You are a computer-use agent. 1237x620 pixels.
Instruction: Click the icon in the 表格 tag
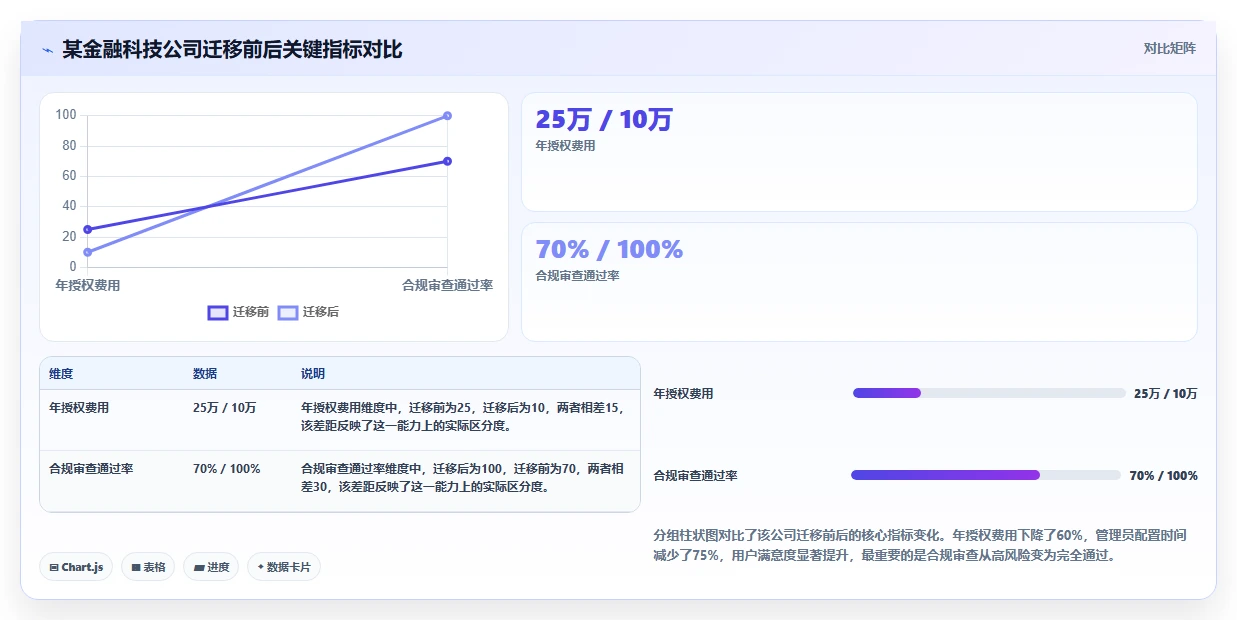coord(136,567)
